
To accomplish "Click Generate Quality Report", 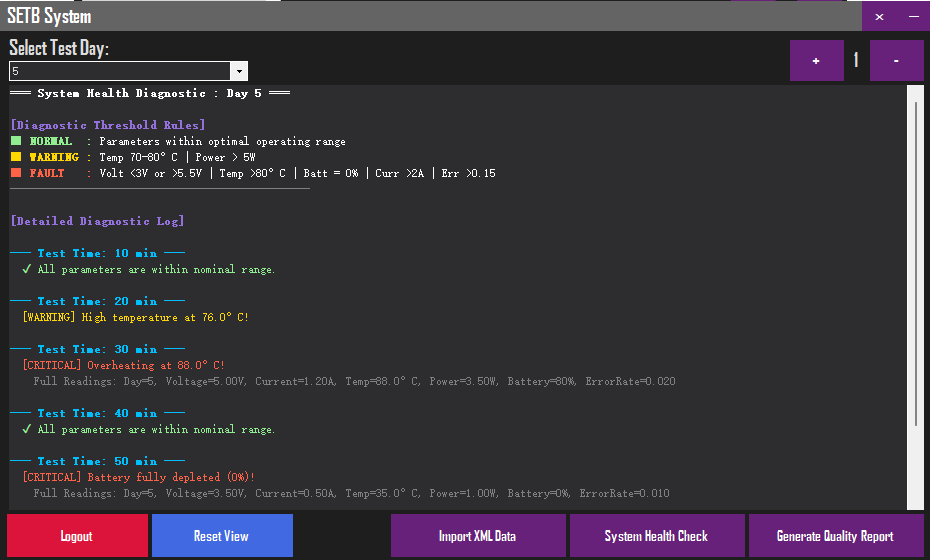I will 836,536.
